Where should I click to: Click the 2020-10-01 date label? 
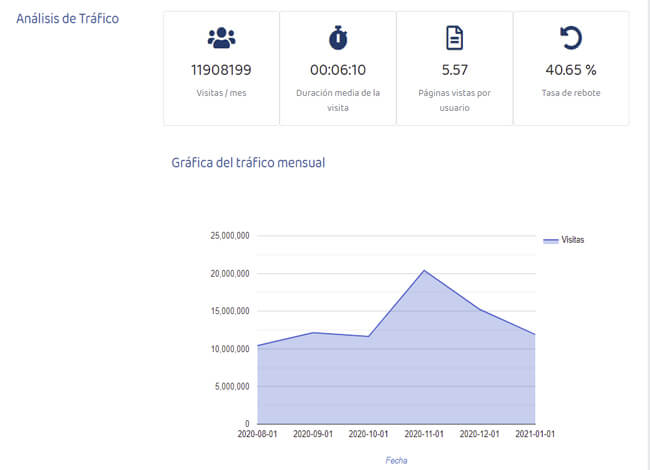click(x=368, y=434)
